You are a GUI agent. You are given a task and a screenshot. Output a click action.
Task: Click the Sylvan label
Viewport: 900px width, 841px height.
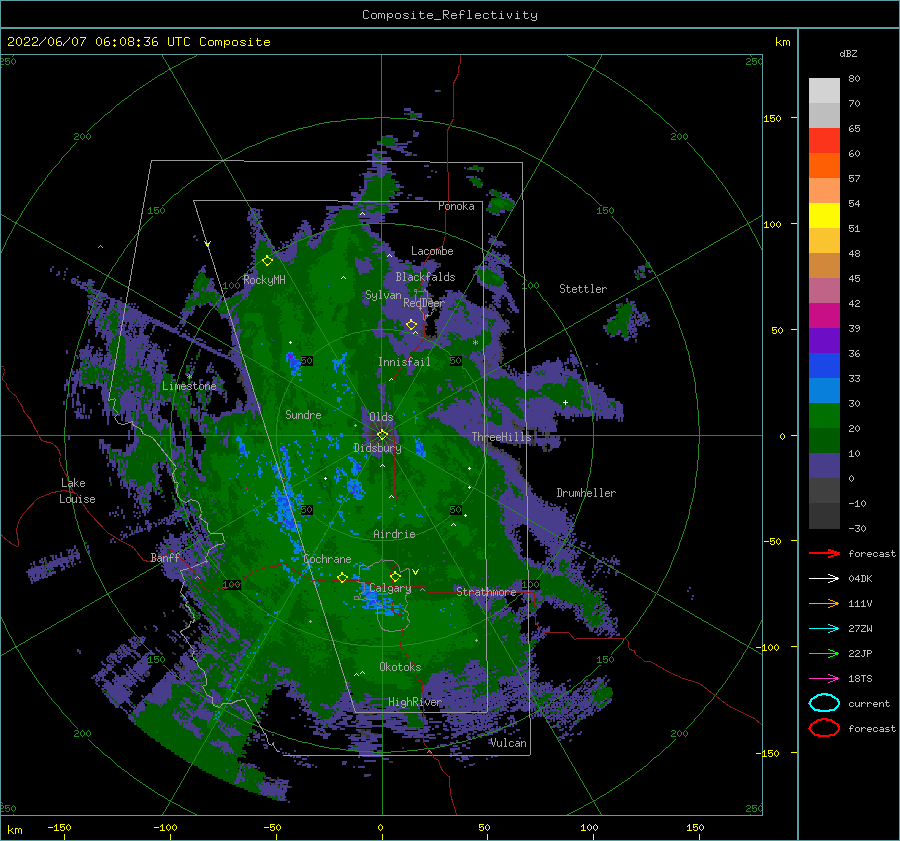coord(383,295)
